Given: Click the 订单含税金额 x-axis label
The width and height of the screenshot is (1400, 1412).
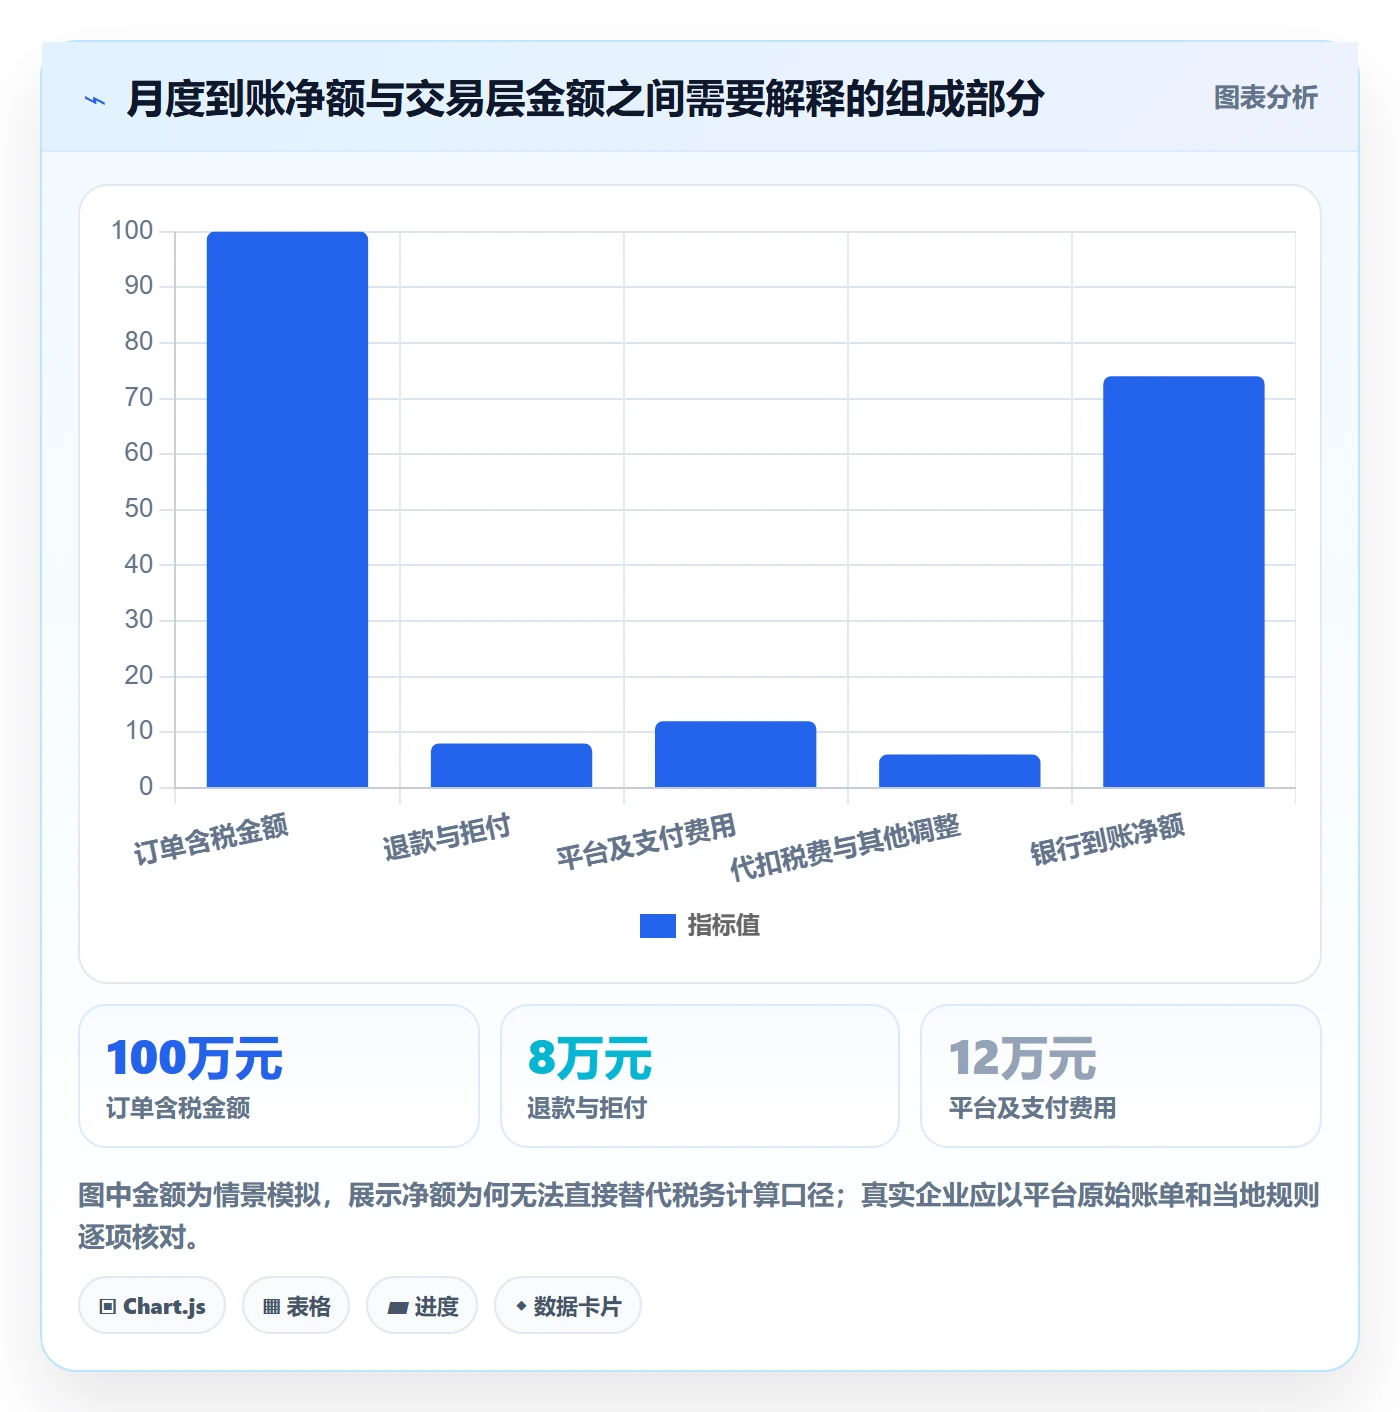Looking at the screenshot, I should [x=211, y=839].
